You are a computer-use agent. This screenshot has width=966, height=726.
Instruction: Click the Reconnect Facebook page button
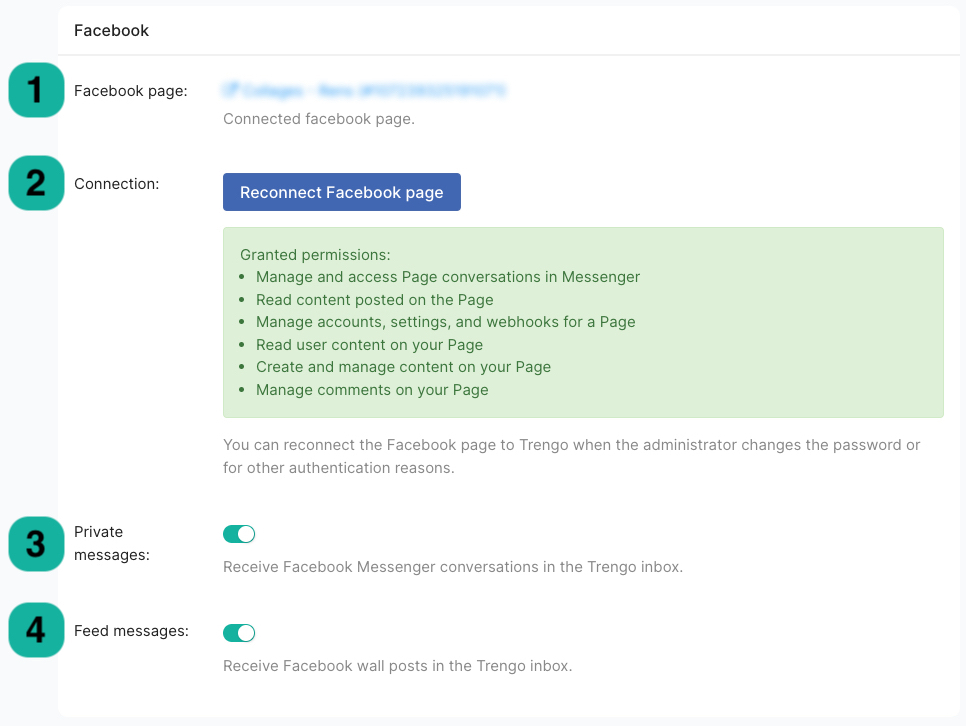click(341, 192)
